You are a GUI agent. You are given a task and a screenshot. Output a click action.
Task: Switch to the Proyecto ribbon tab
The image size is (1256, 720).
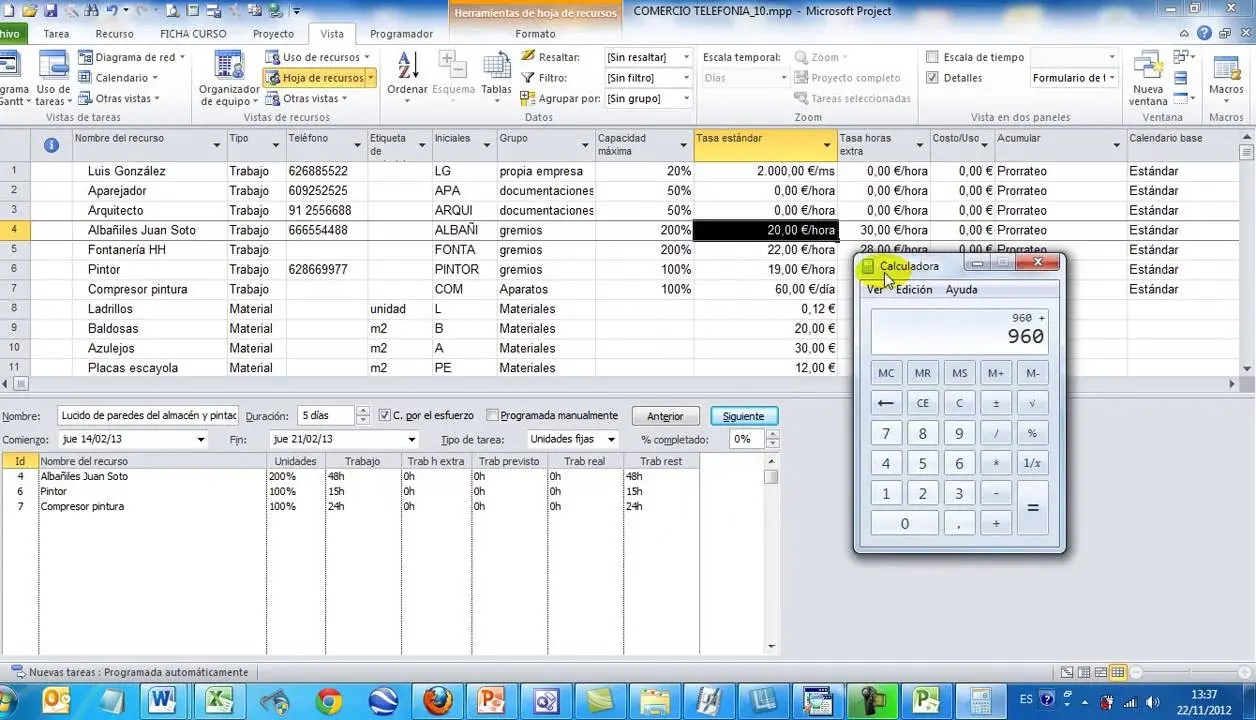pyautogui.click(x=273, y=33)
